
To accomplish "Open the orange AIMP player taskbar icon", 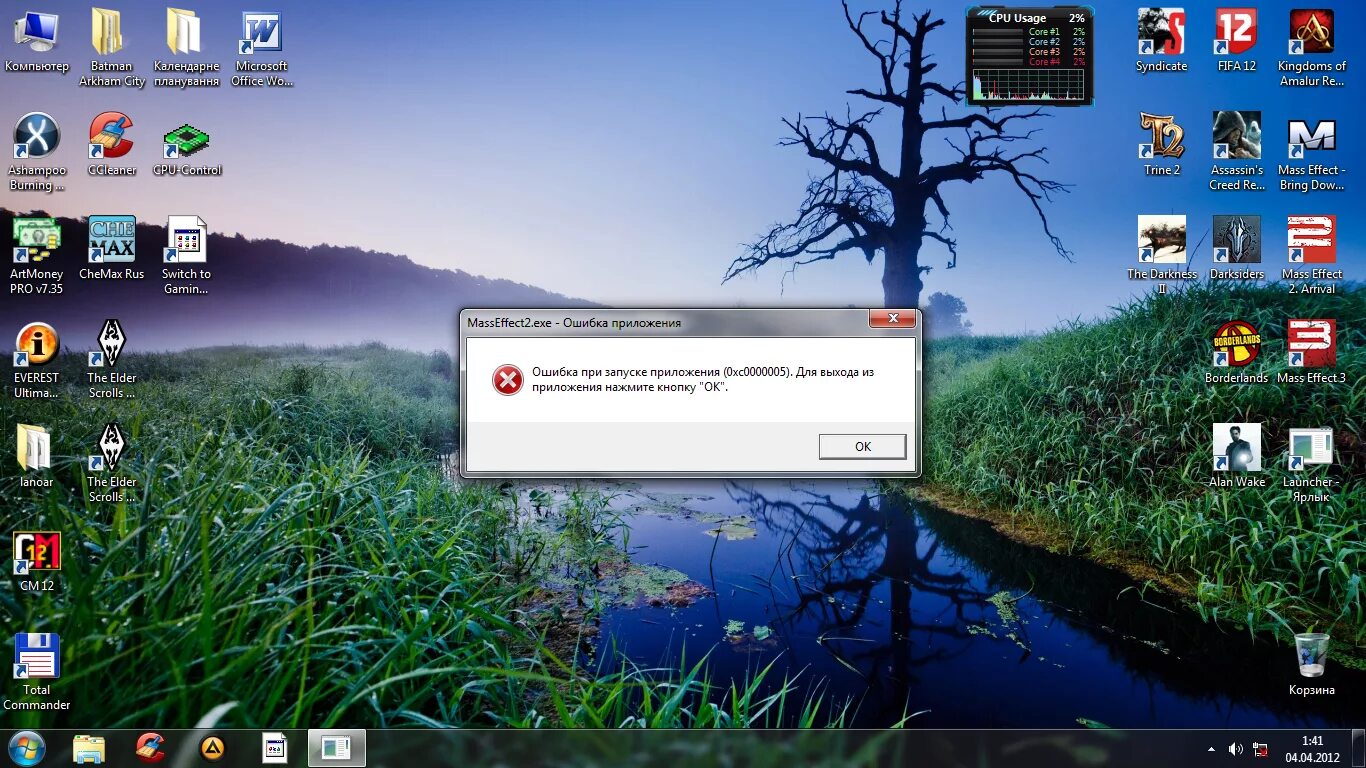I will pos(213,748).
